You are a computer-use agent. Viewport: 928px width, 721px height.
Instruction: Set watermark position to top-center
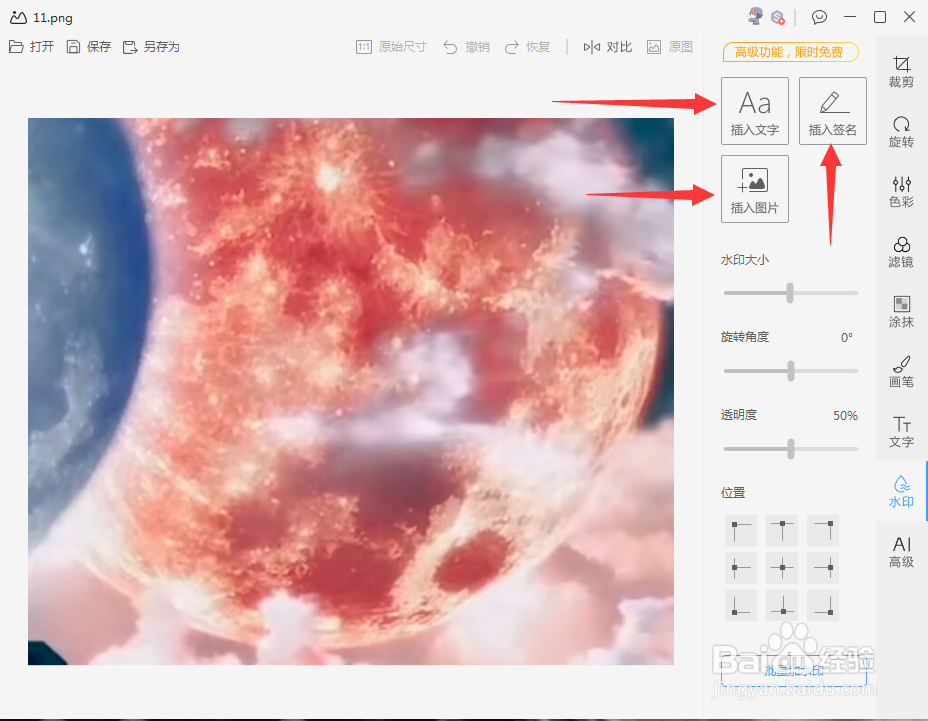pos(782,530)
